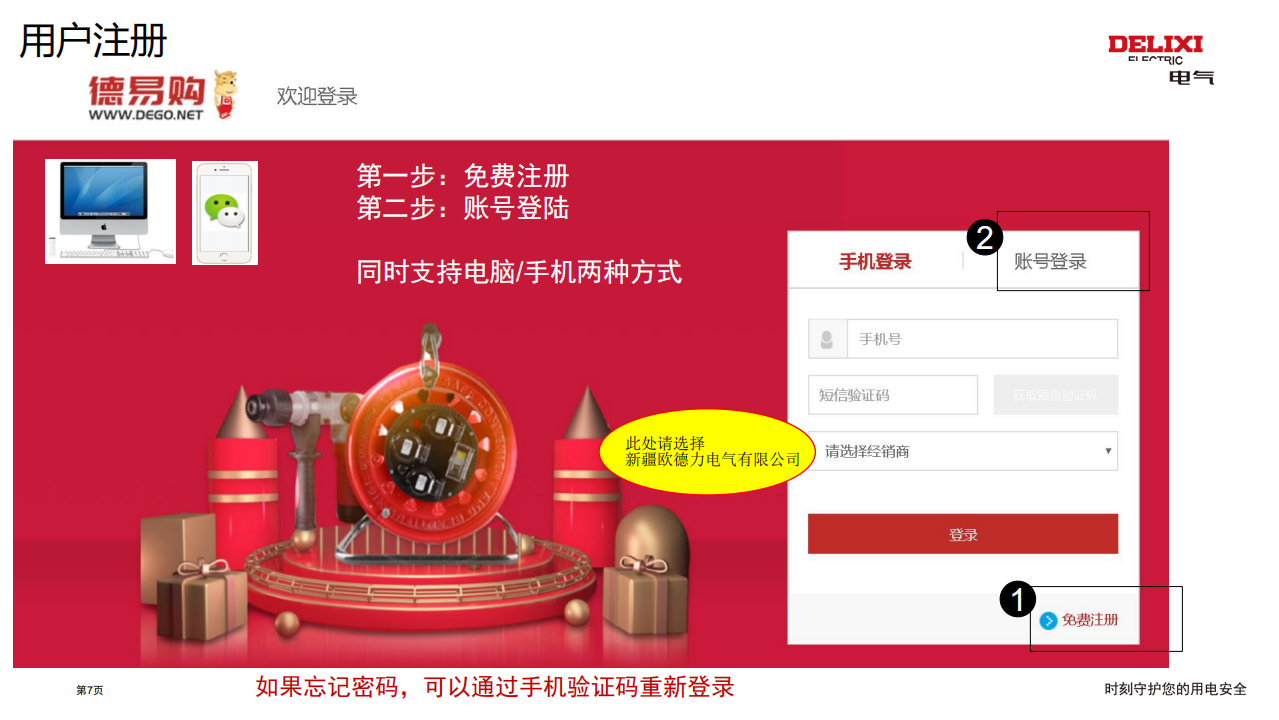Focus the 短信验证码 input field
Image resolution: width=1279 pixels, height=720 pixels.
coord(893,395)
